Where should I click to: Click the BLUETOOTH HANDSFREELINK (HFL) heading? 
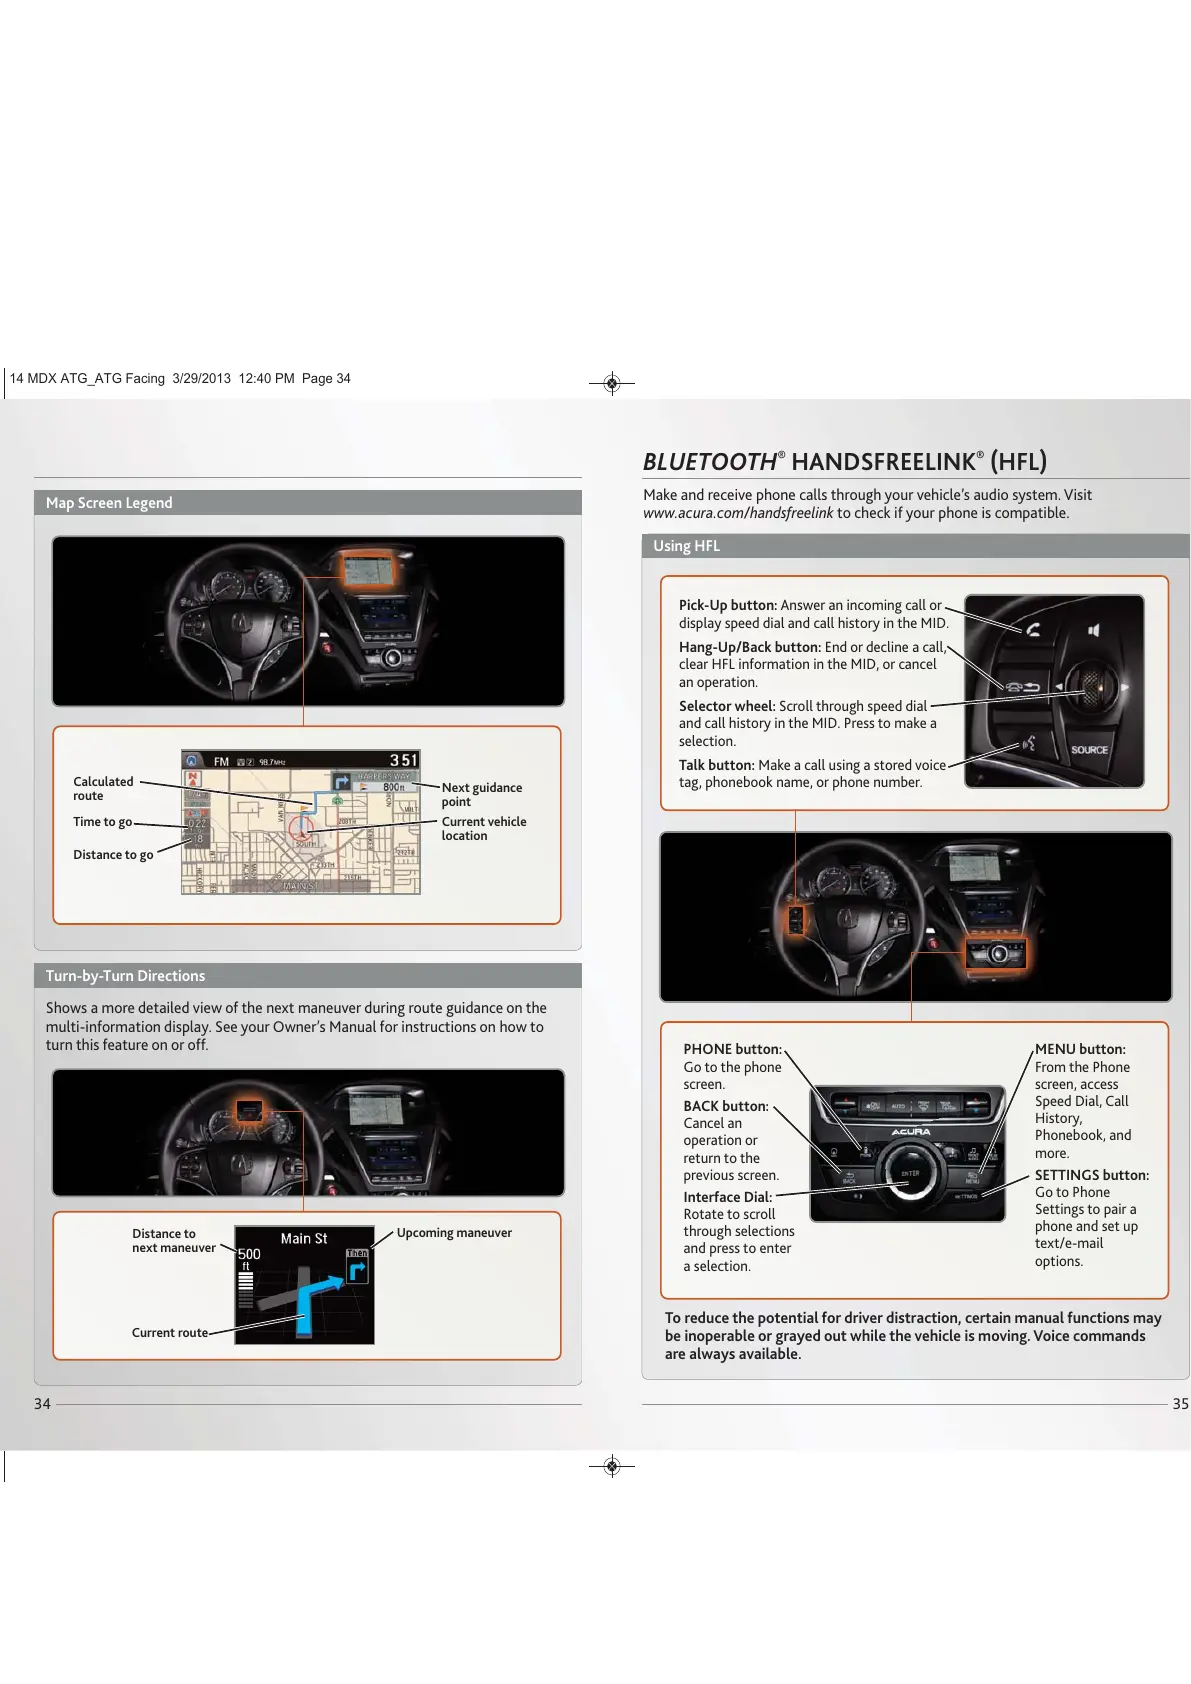pyautogui.click(x=845, y=461)
